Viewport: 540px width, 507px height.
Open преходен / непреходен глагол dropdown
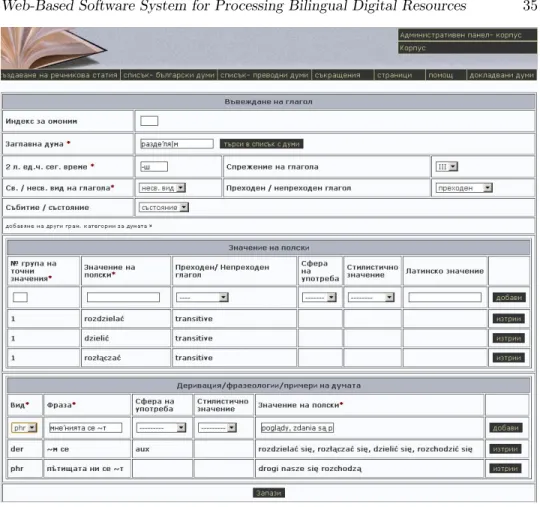pos(464,188)
